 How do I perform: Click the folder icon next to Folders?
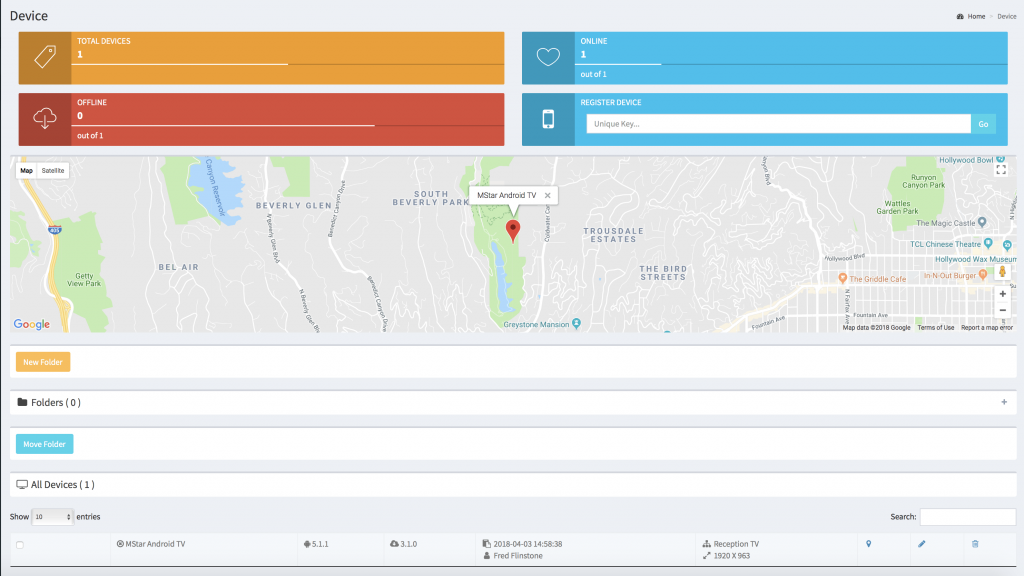(x=22, y=402)
